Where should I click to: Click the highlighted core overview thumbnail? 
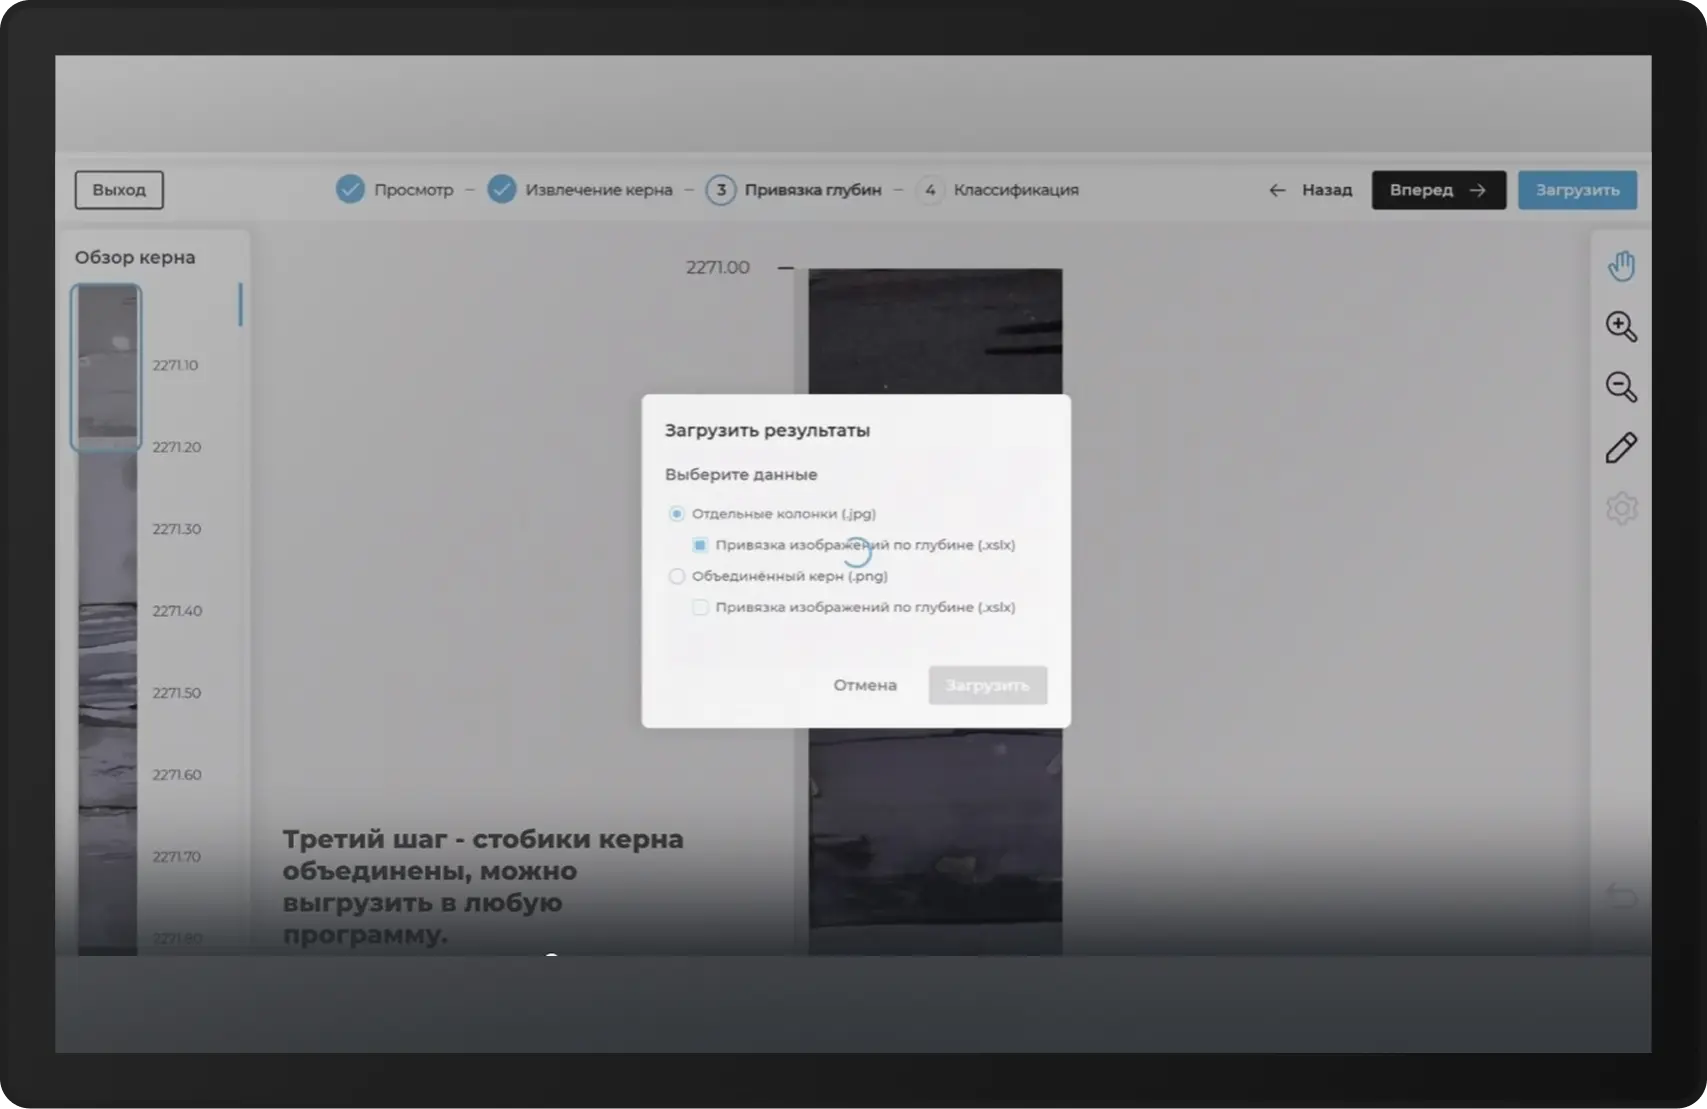(x=106, y=367)
